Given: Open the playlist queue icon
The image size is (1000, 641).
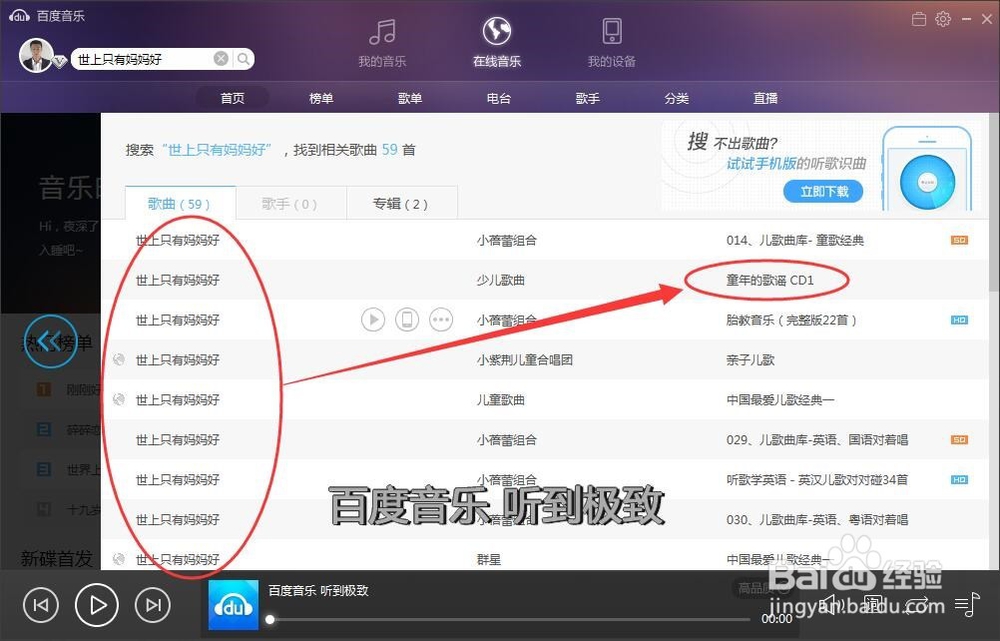Looking at the screenshot, I should click(967, 604).
